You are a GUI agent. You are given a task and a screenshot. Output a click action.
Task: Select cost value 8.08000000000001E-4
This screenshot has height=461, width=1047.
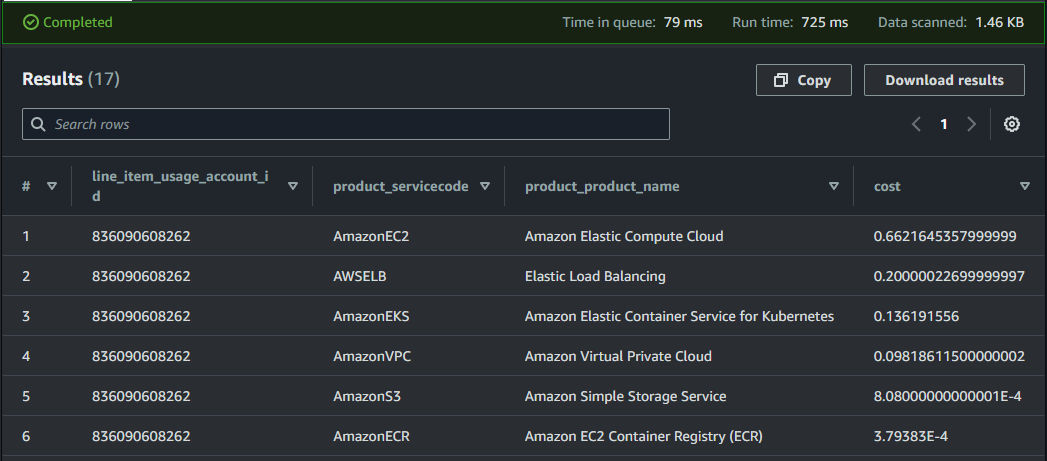pyautogui.click(x=948, y=396)
